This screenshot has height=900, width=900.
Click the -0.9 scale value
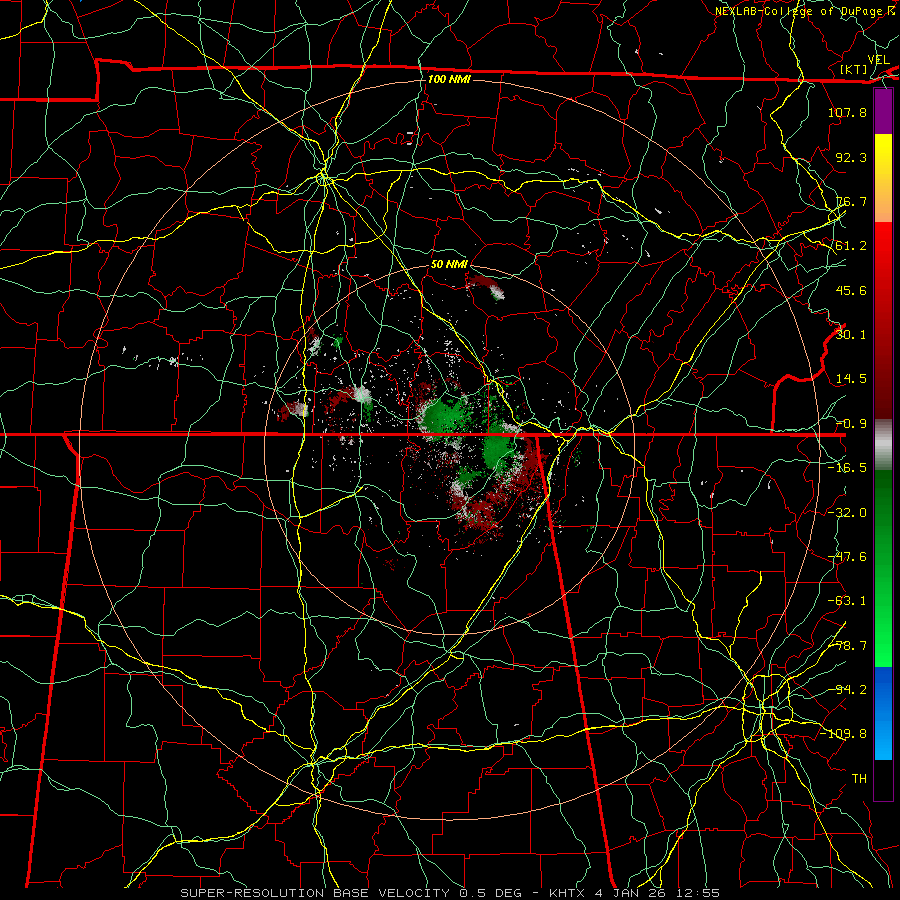point(851,424)
